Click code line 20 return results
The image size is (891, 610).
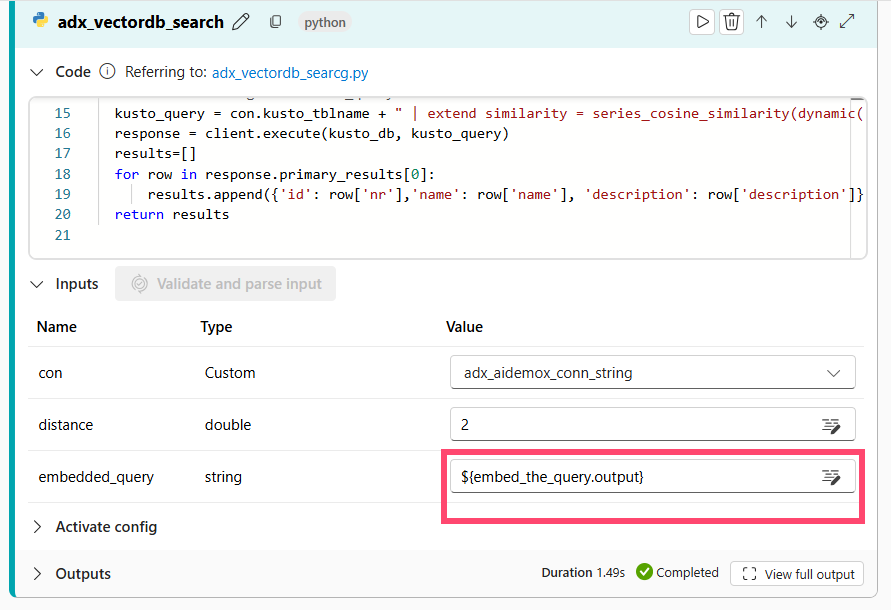[172, 215]
